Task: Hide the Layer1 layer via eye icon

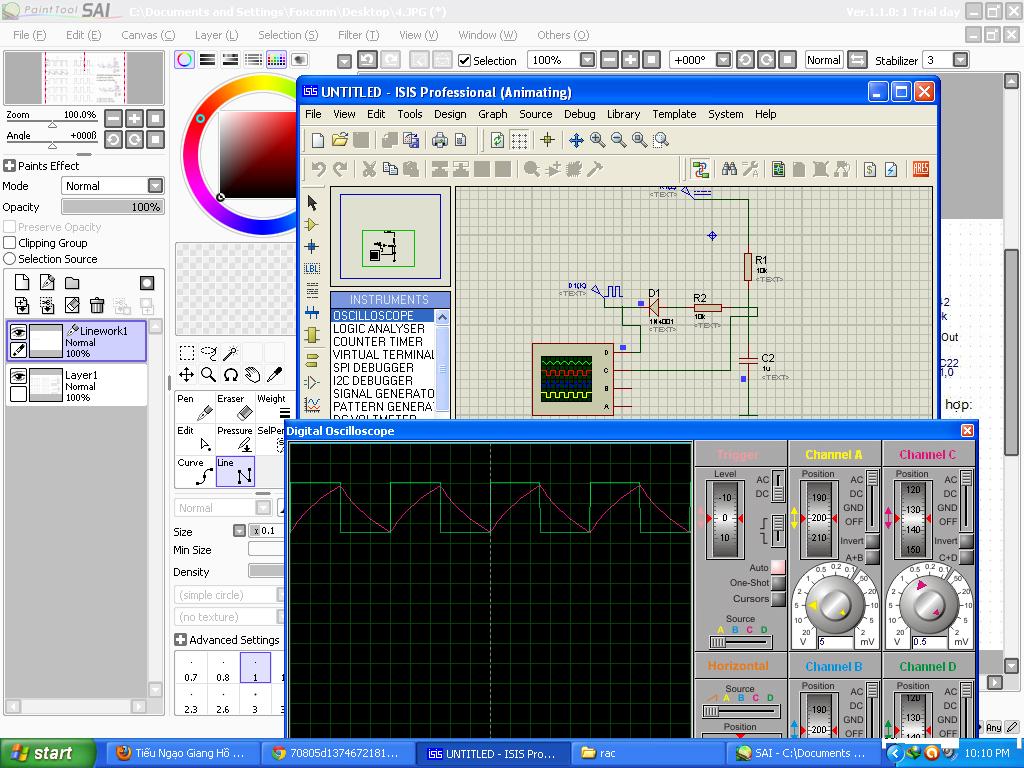Action: [x=18, y=376]
